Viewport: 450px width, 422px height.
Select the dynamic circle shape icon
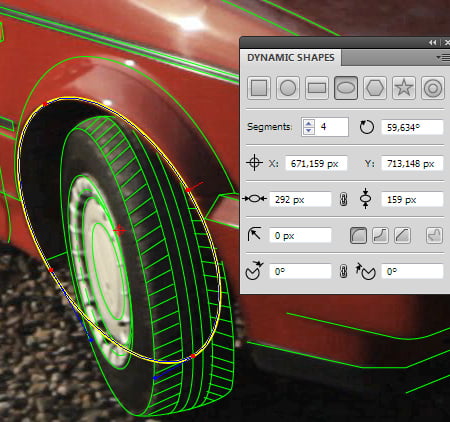click(x=288, y=88)
